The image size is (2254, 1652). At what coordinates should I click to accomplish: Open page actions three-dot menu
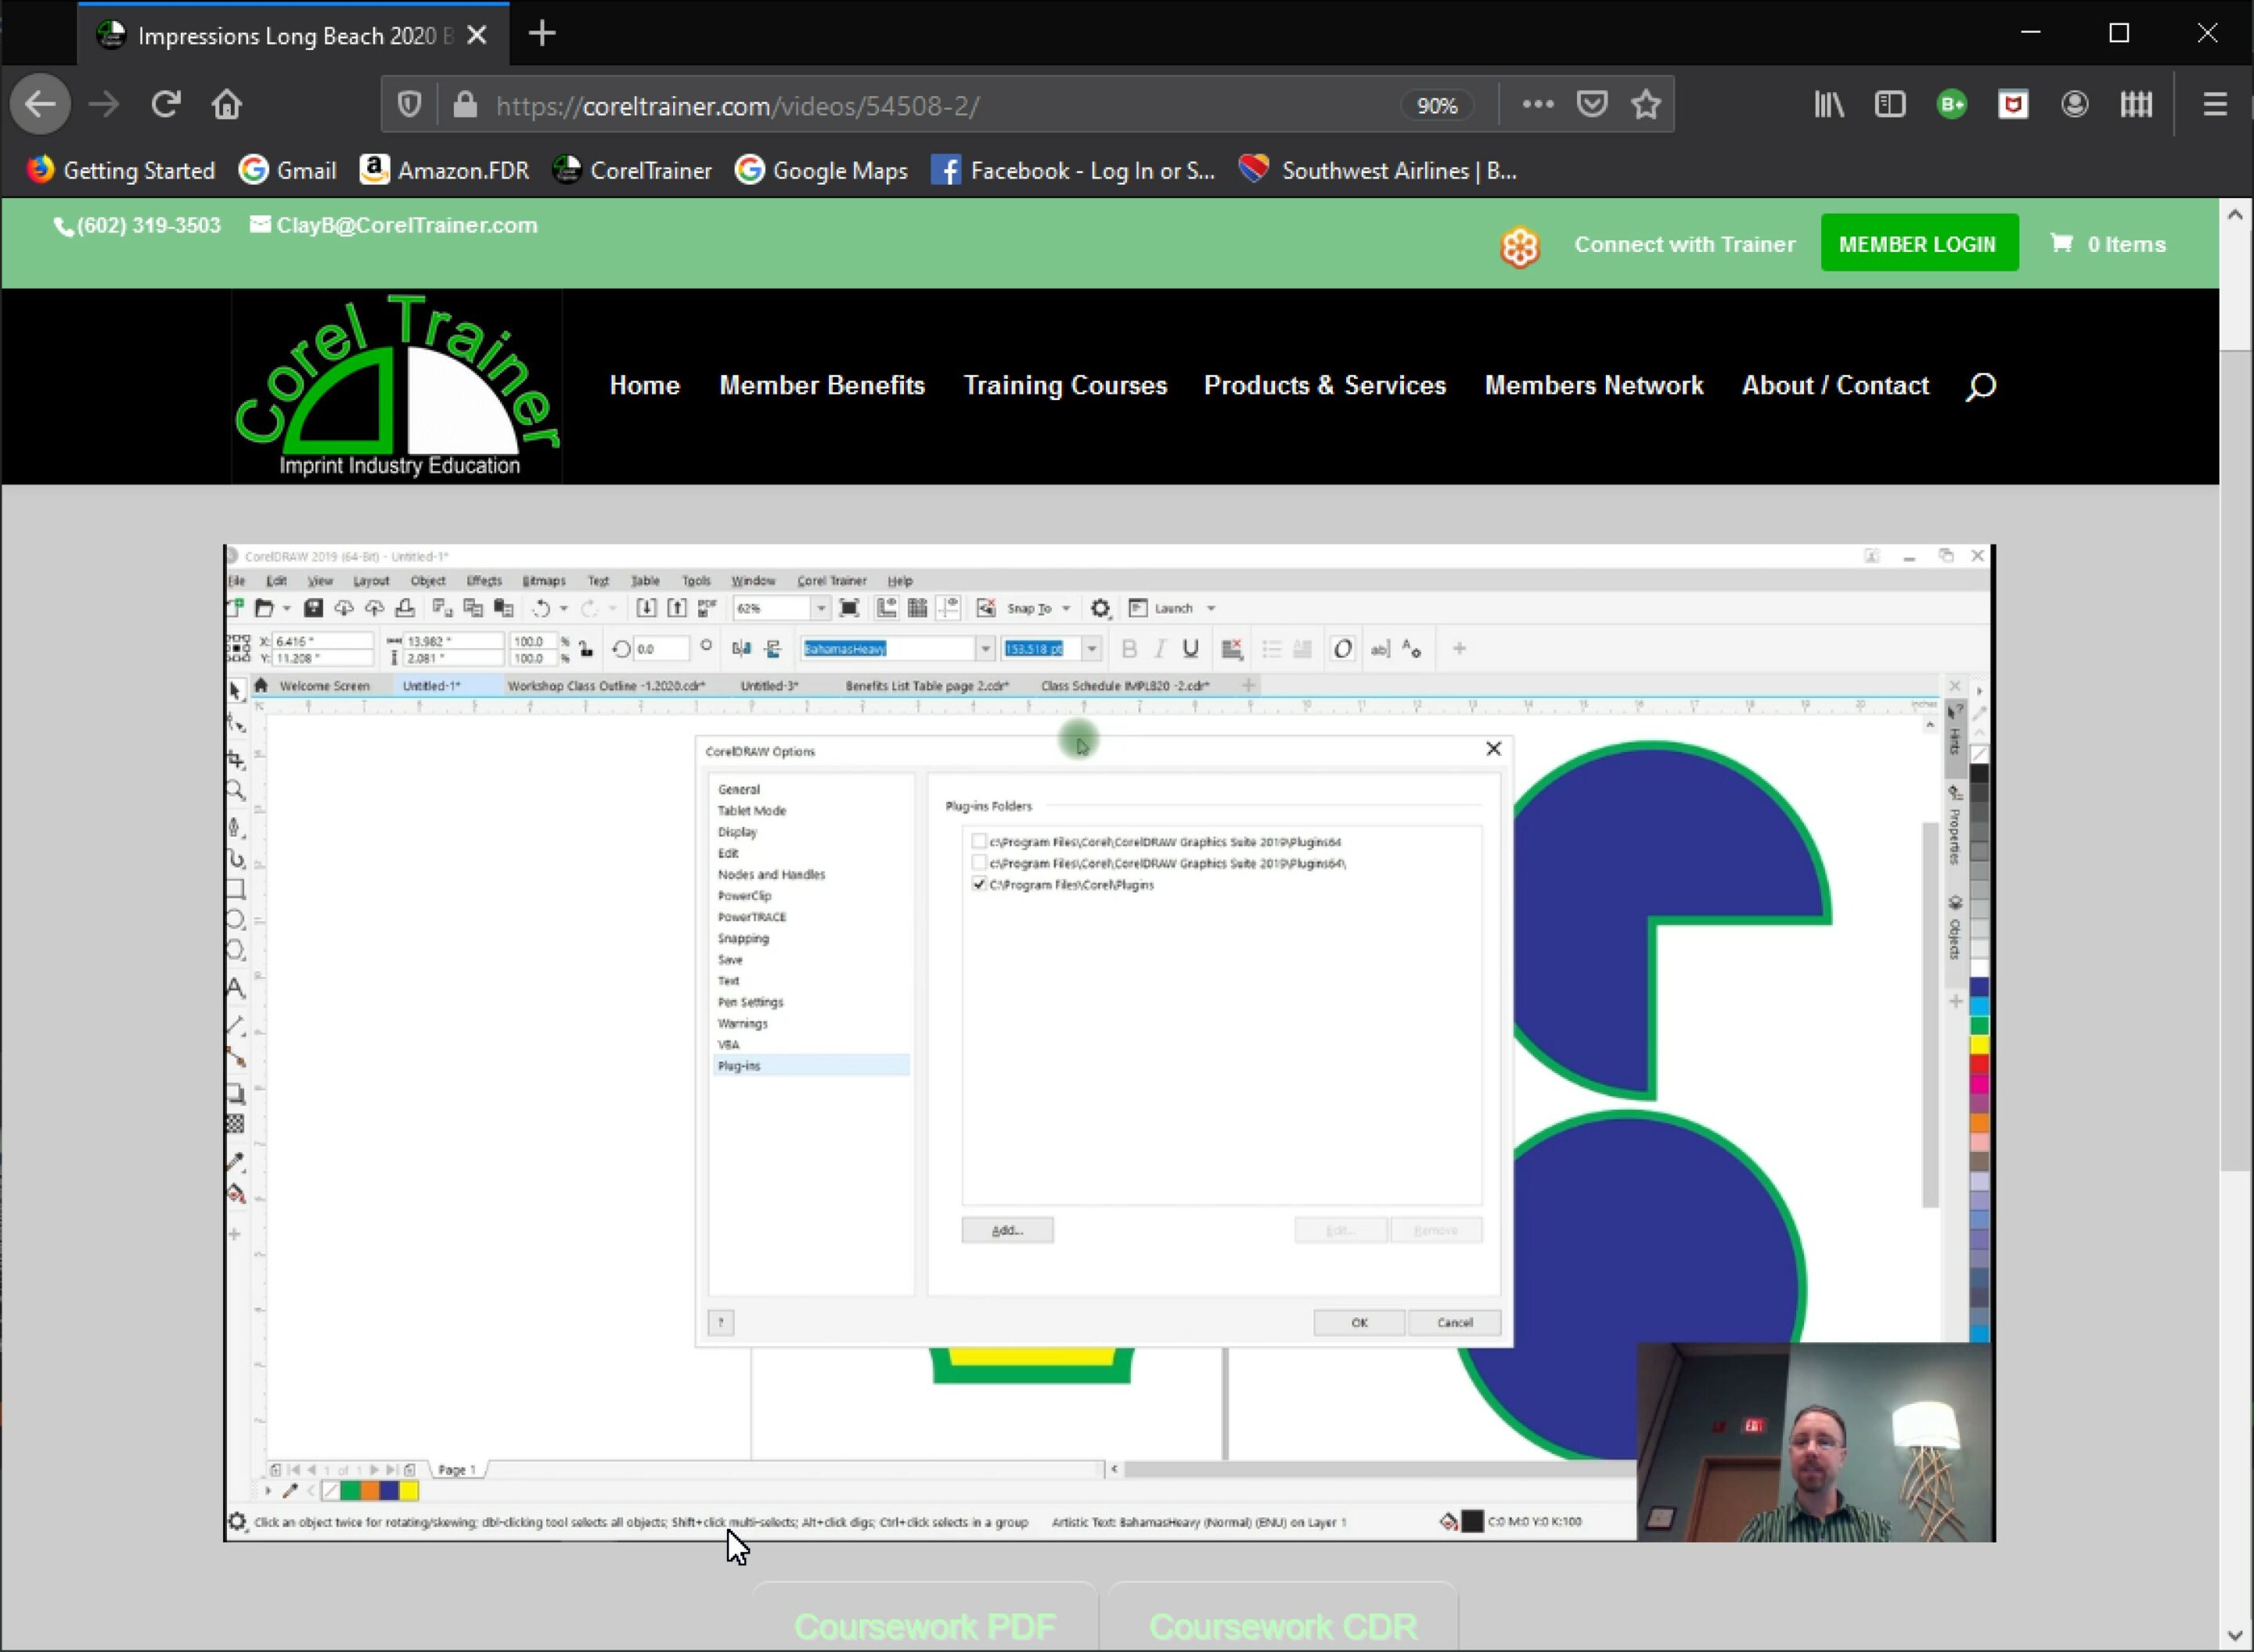click(1537, 104)
